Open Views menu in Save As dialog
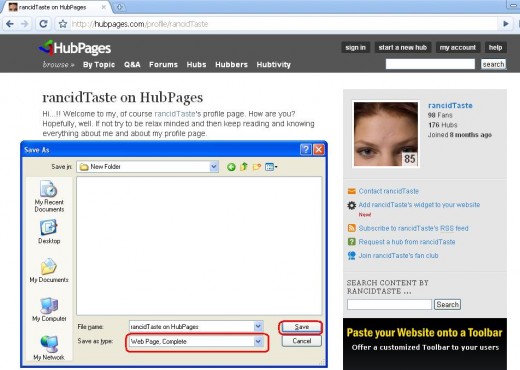Viewport: 520px width, 370px height. click(271, 167)
